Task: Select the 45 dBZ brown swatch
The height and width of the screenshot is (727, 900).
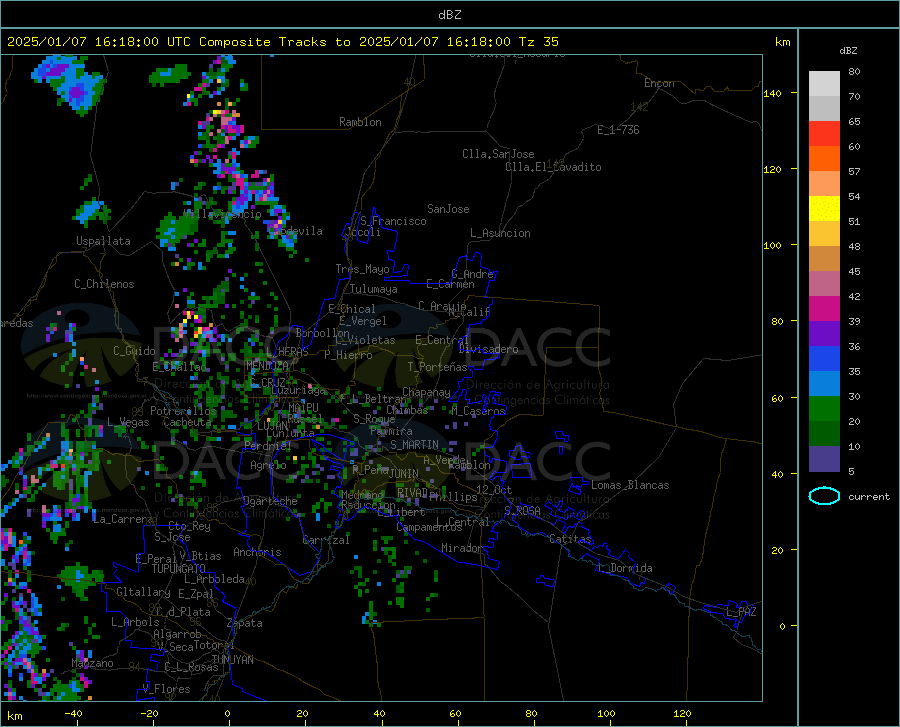Action: coord(824,258)
